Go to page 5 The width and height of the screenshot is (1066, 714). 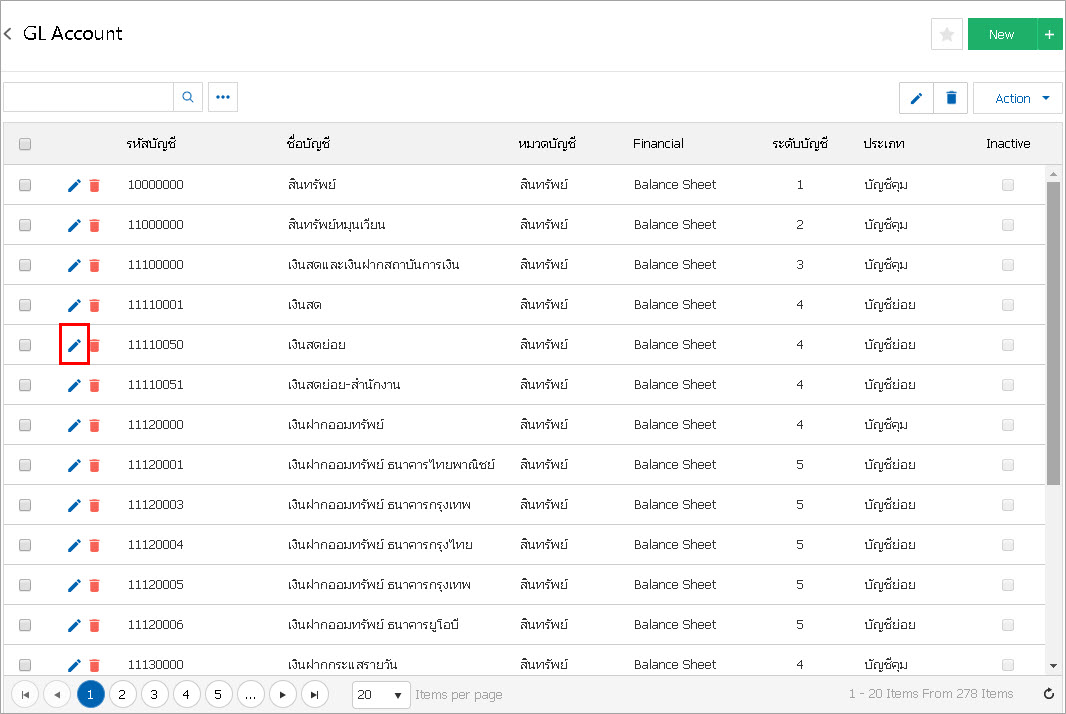[x=218, y=694]
